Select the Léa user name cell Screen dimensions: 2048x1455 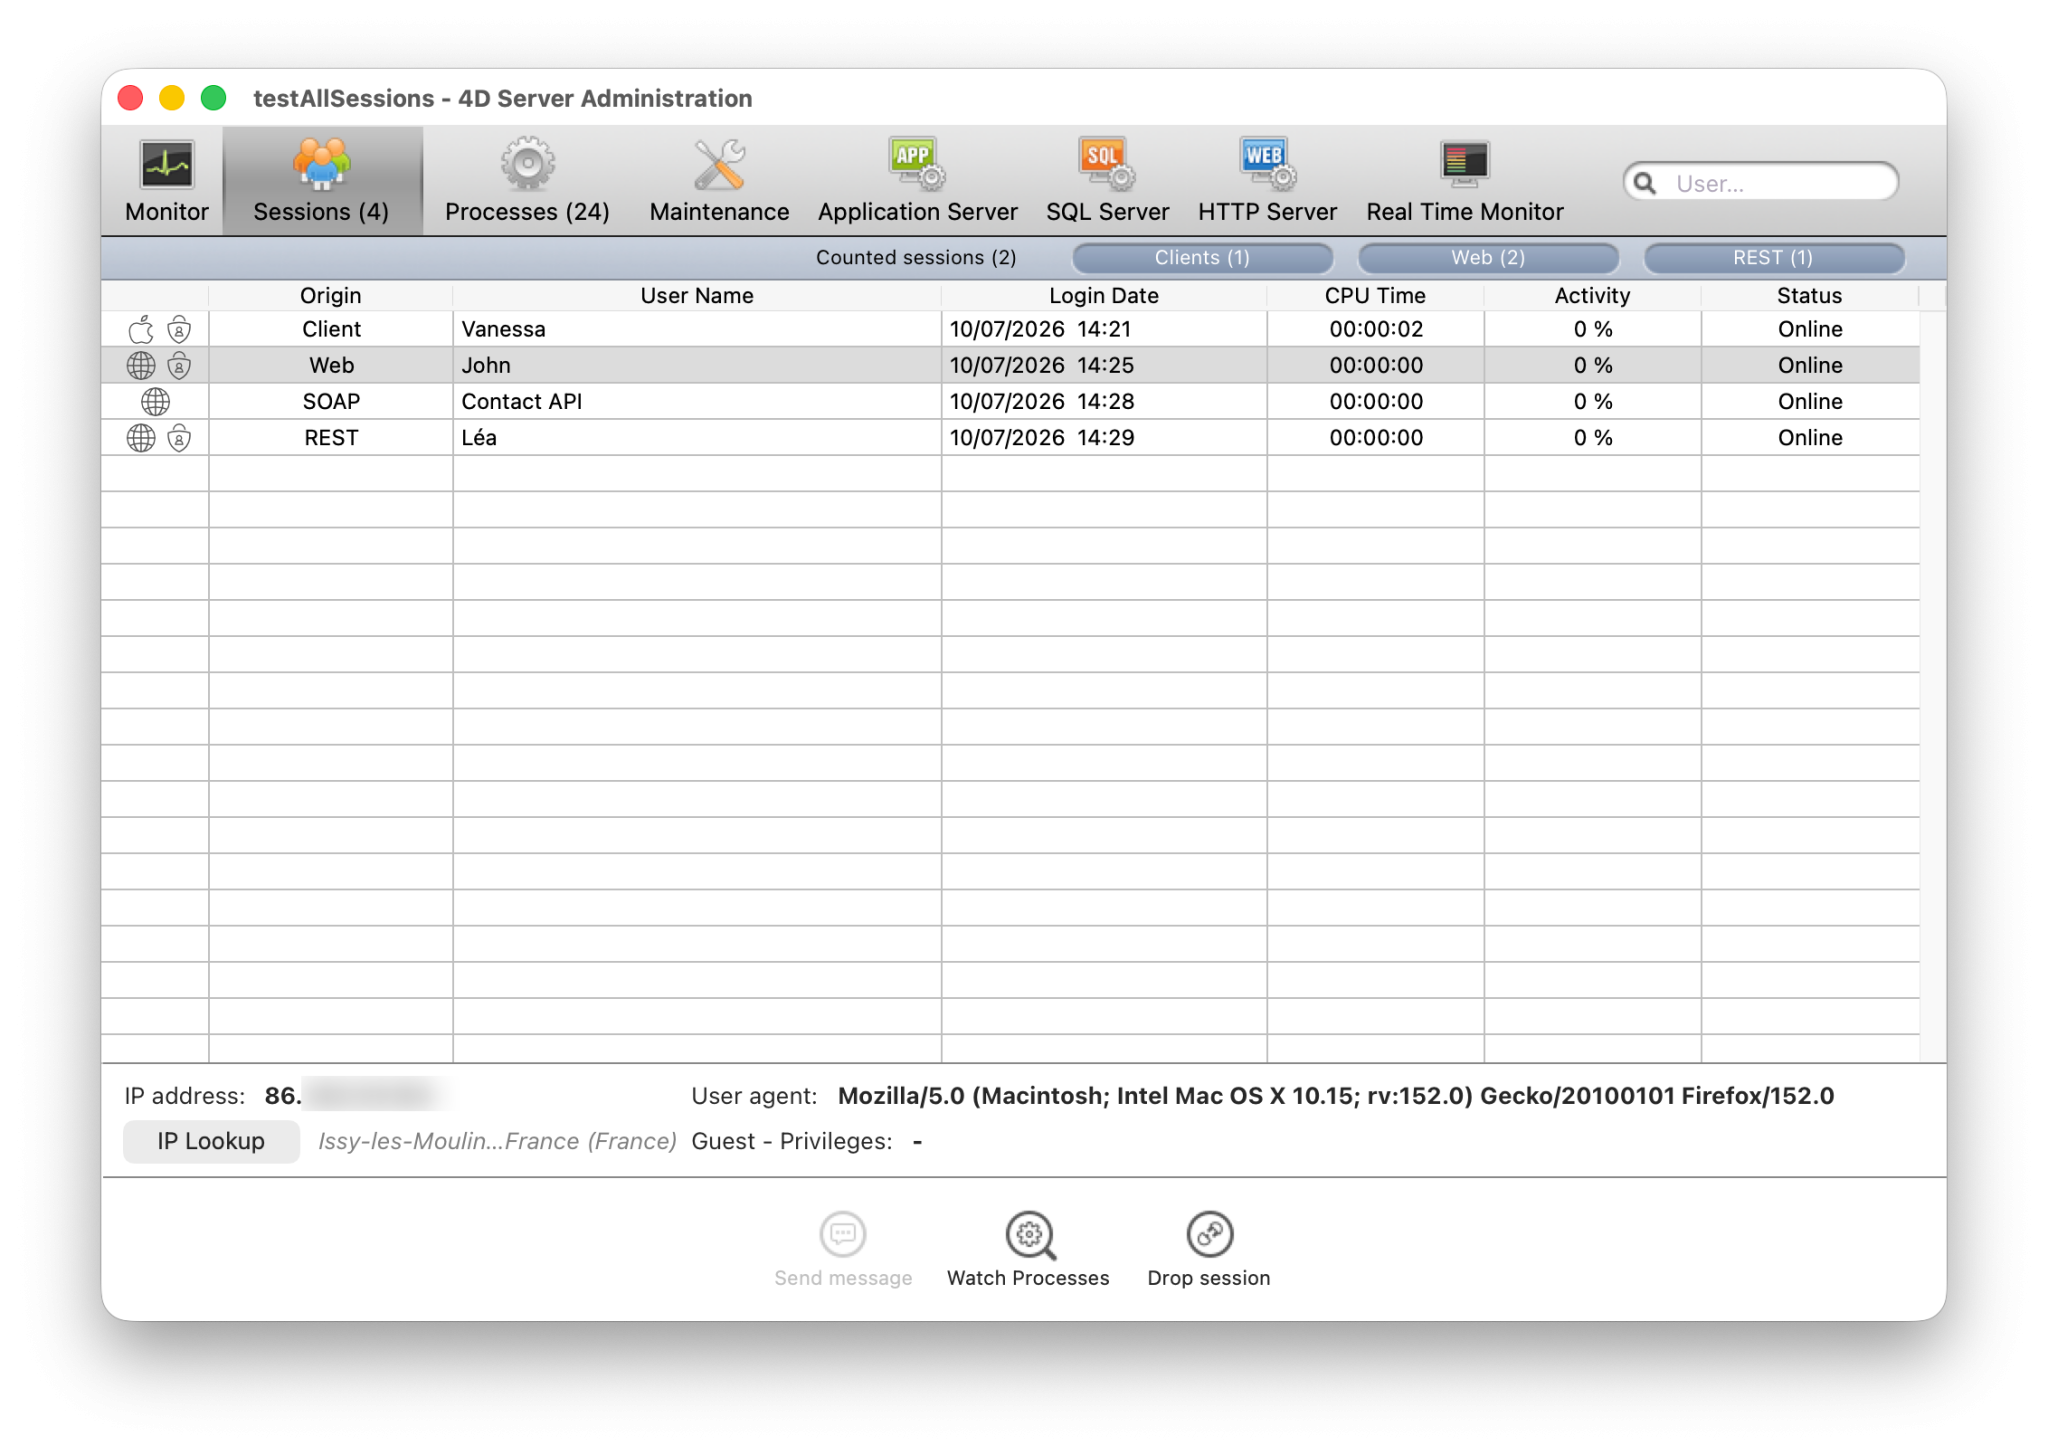(696, 438)
